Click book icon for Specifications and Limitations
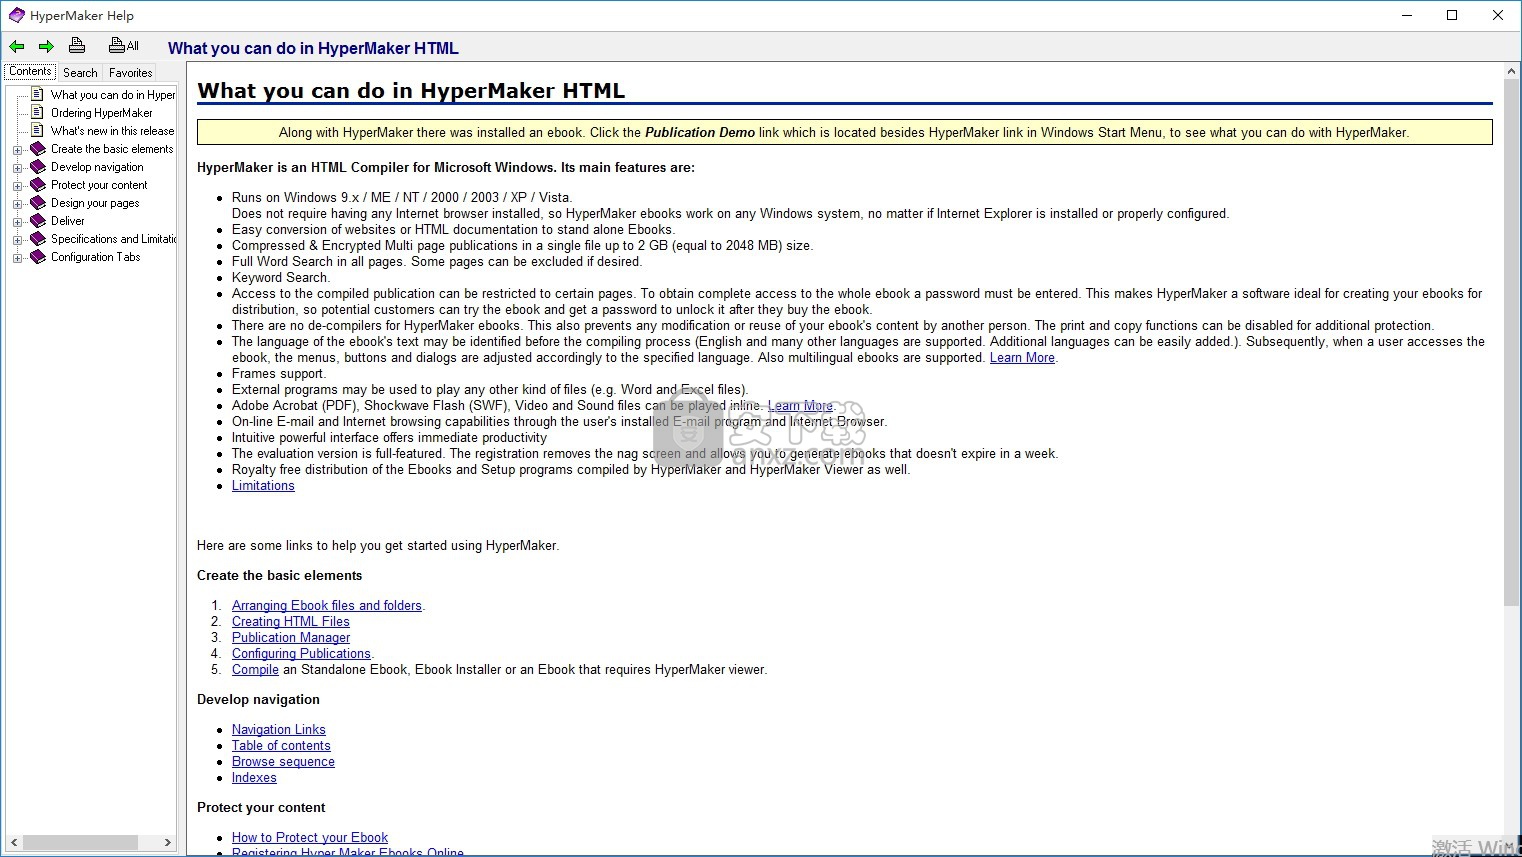Screen dimensions: 1522x857 coord(38,238)
